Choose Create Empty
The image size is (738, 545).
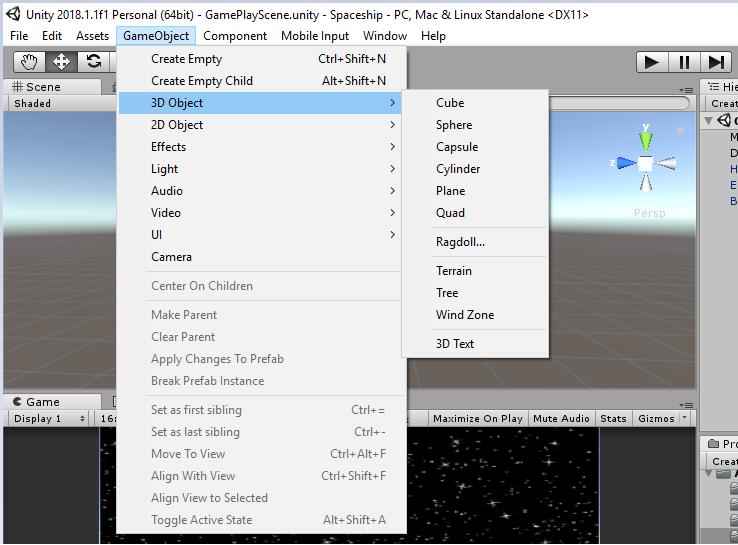(x=261, y=59)
